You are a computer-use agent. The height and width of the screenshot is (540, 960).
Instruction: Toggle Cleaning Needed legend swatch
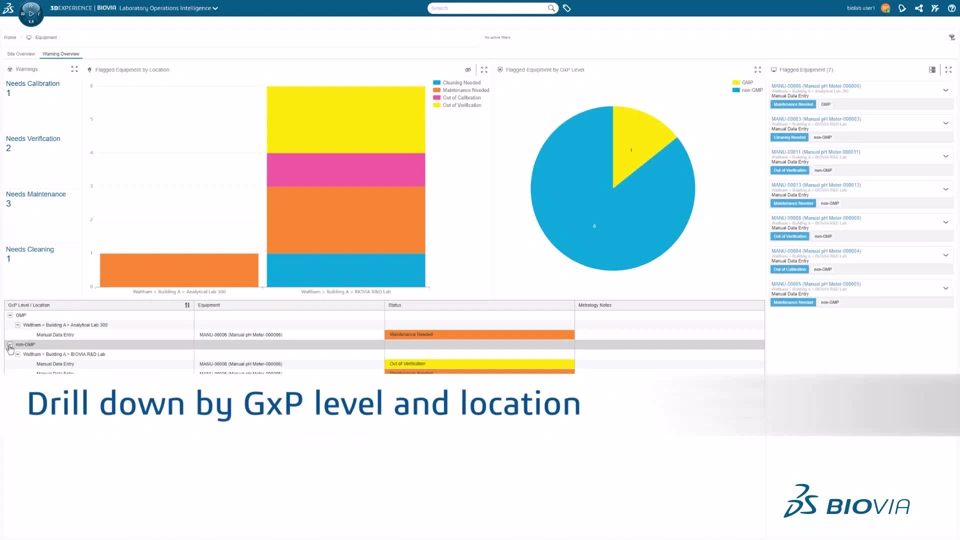[x=437, y=83]
